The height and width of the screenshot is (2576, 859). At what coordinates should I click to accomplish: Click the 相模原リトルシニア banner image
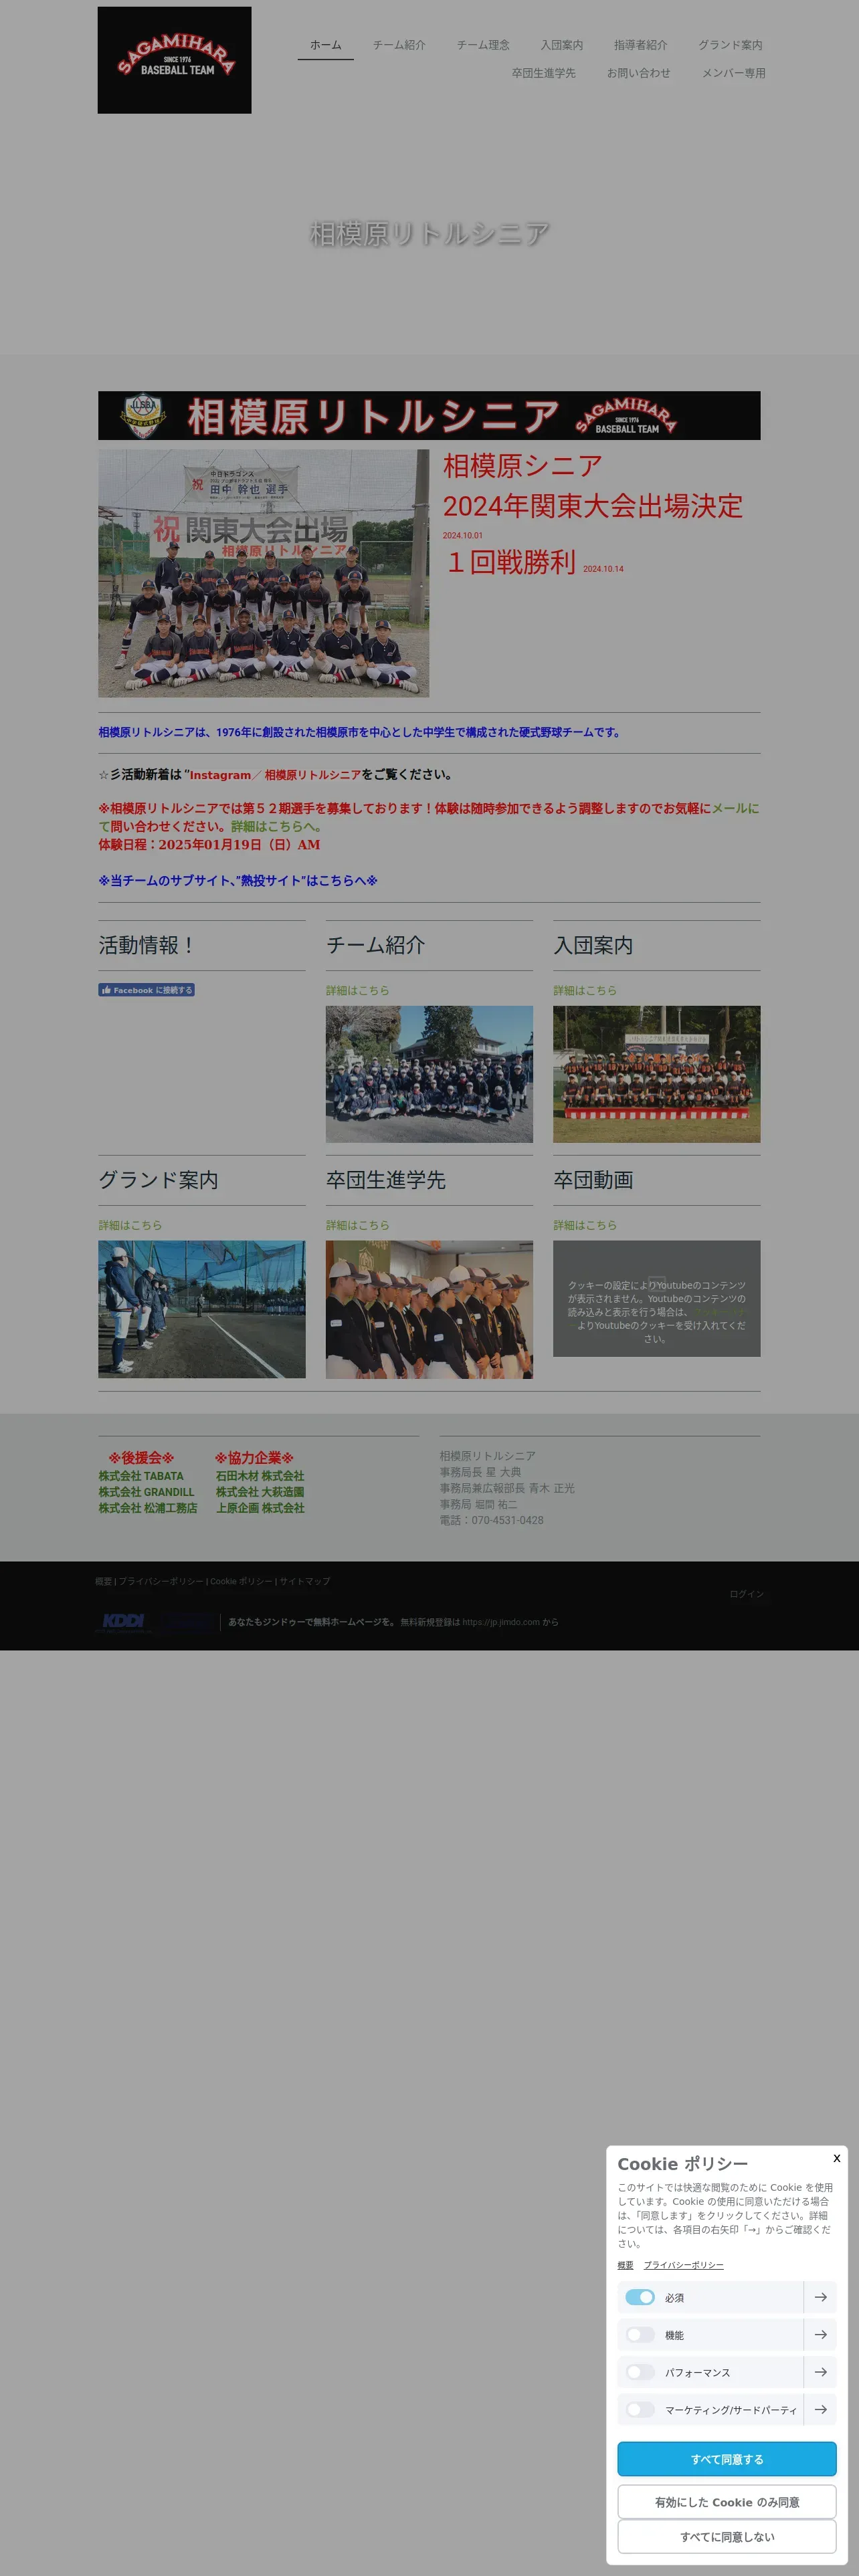429,415
